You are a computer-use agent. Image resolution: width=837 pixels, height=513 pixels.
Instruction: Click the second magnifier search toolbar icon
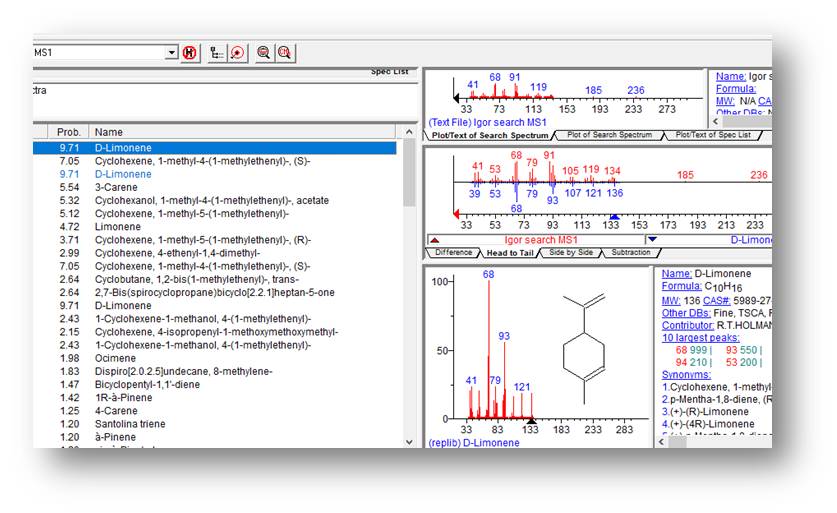[285, 52]
